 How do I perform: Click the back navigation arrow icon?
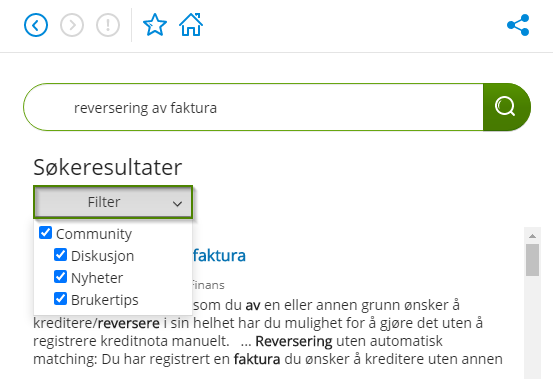click(x=36, y=25)
